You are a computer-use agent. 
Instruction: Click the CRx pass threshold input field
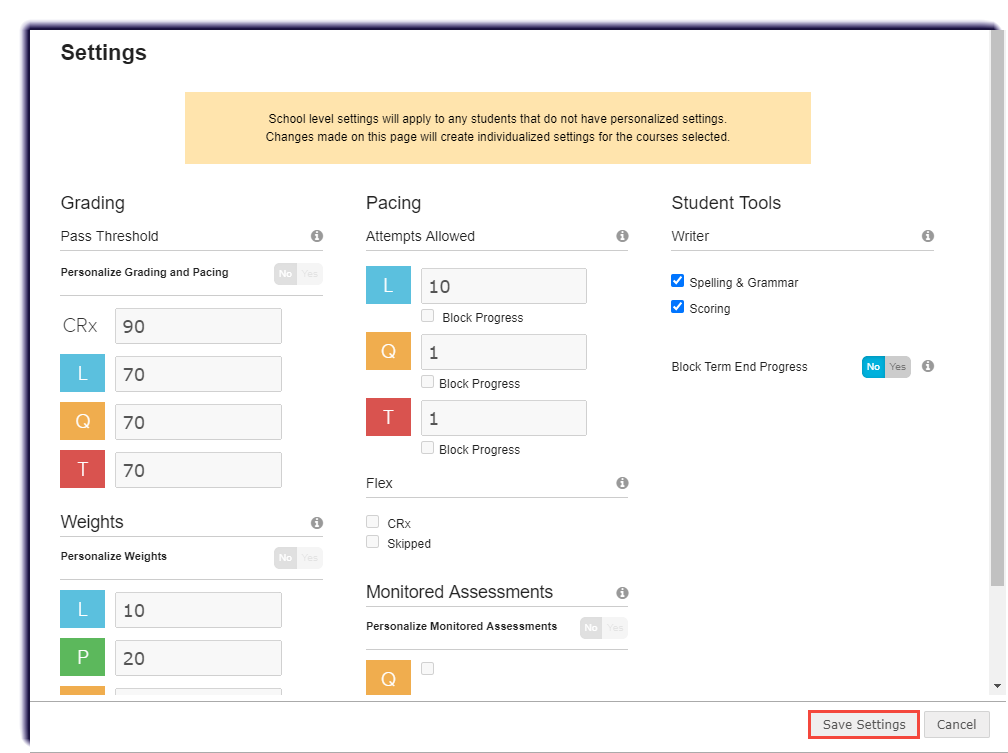coord(198,326)
